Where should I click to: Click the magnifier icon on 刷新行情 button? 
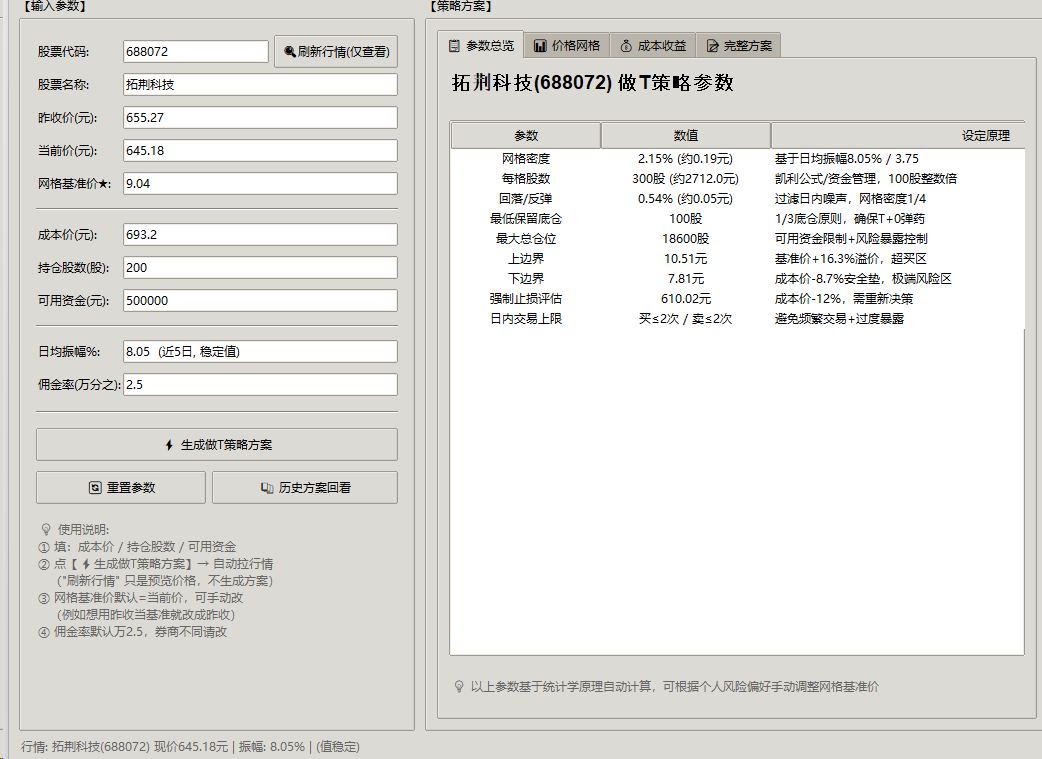(x=290, y=52)
